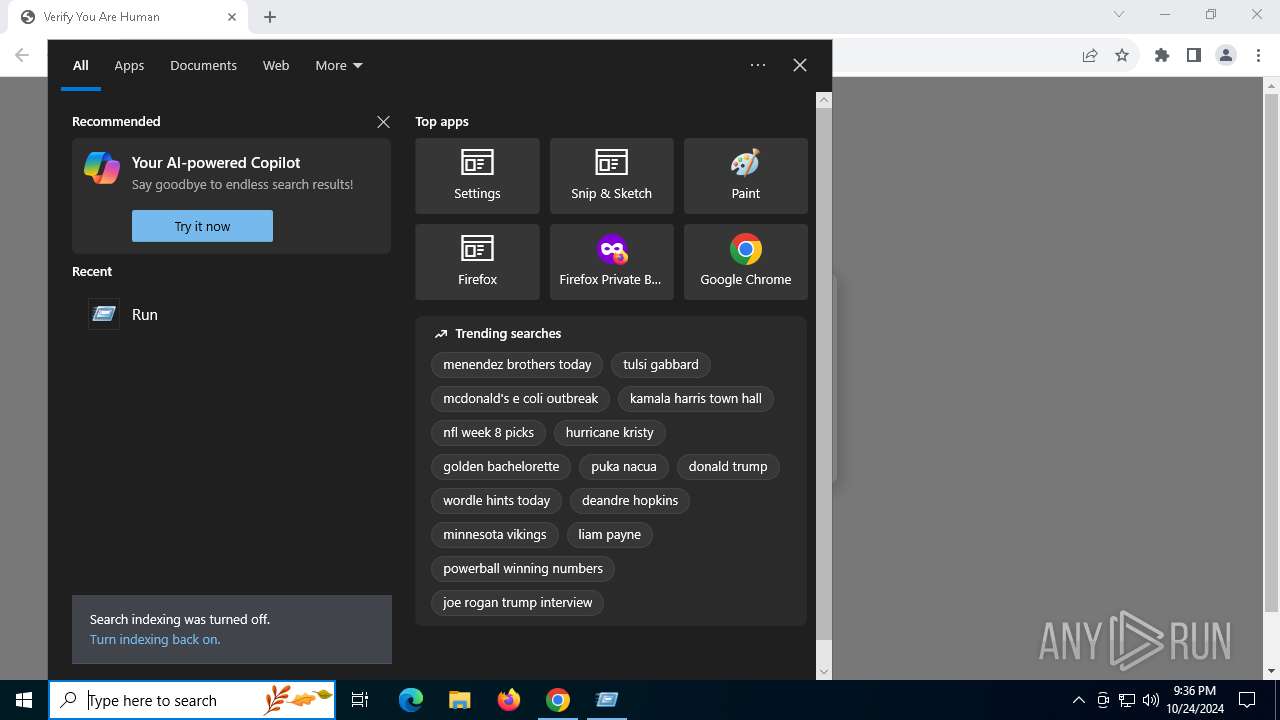1280x720 pixels.
Task: Select donald trump trending chip
Action: click(x=728, y=467)
